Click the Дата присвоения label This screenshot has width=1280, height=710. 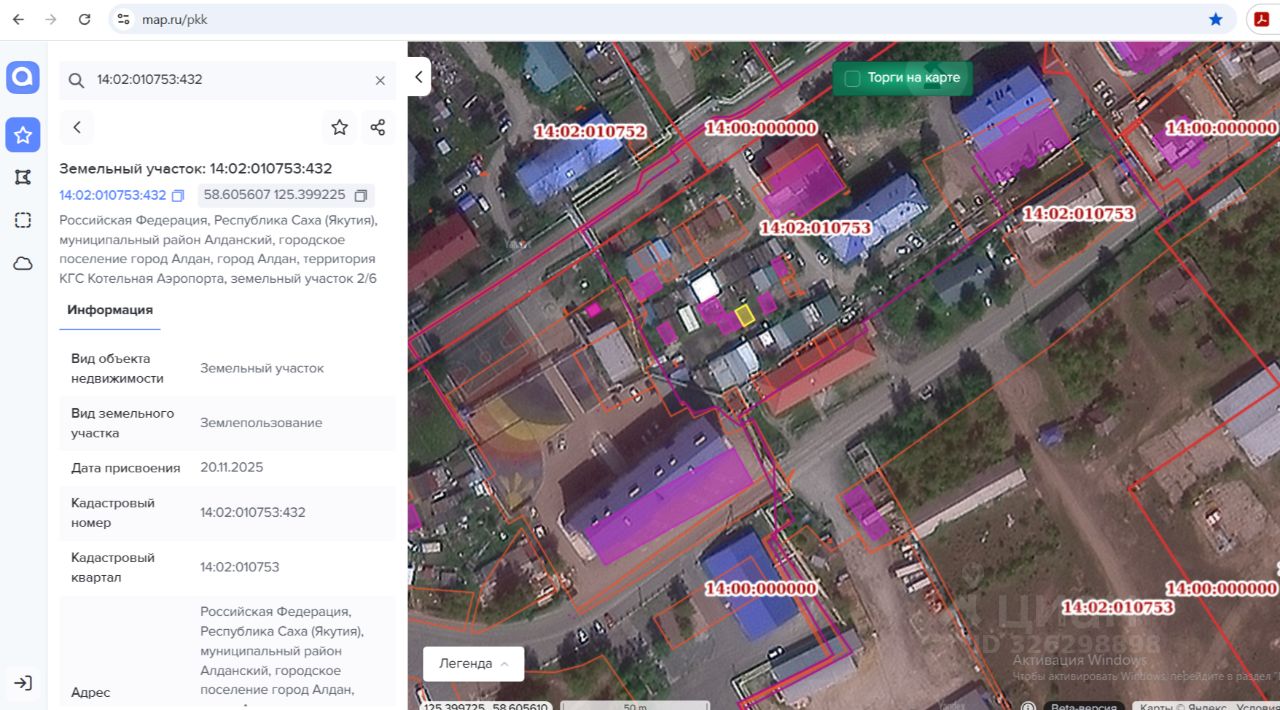[126, 468]
